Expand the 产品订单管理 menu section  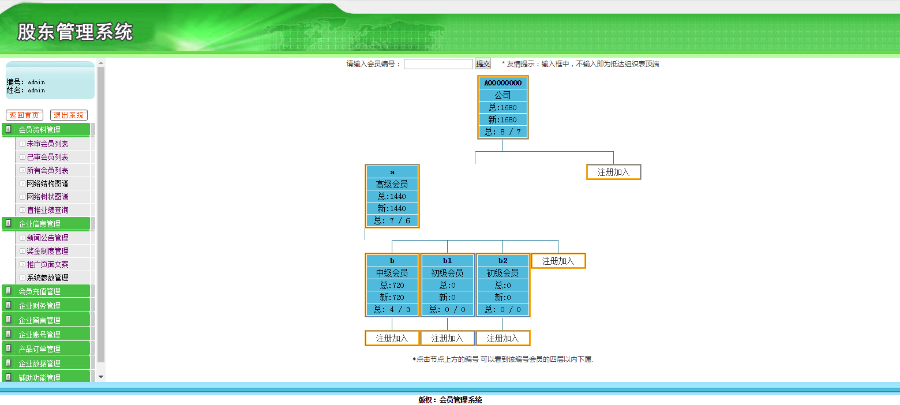click(46, 348)
